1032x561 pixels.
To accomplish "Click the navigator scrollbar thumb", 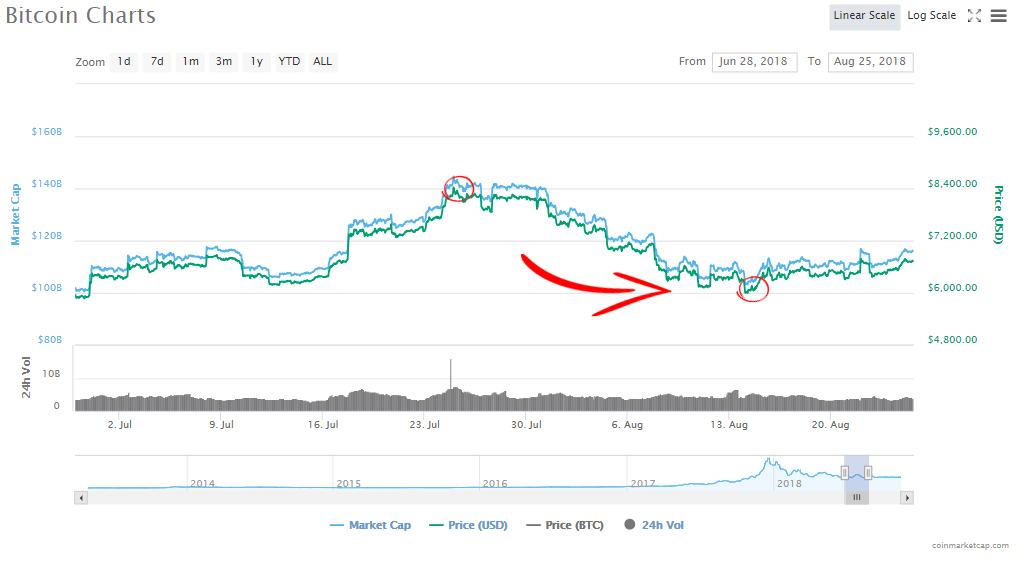I will point(856,497).
